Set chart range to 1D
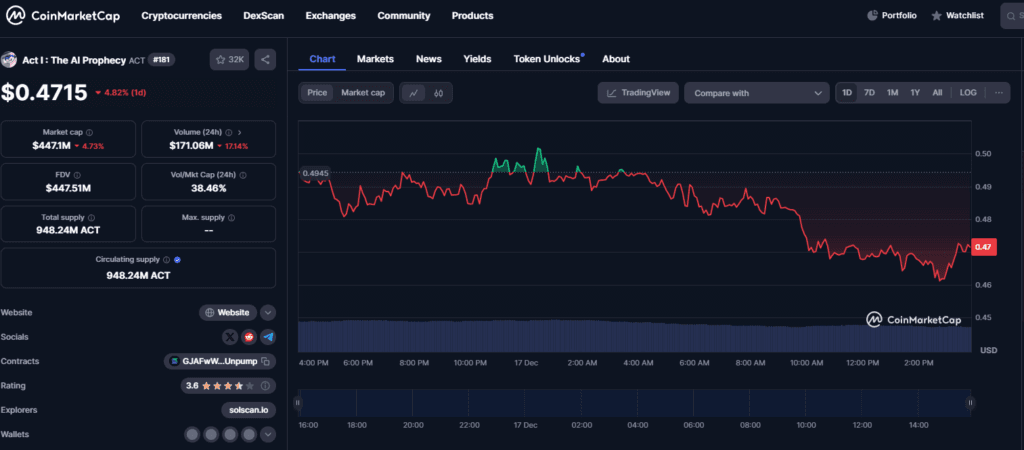Viewport: 1024px width, 450px height. coord(847,93)
